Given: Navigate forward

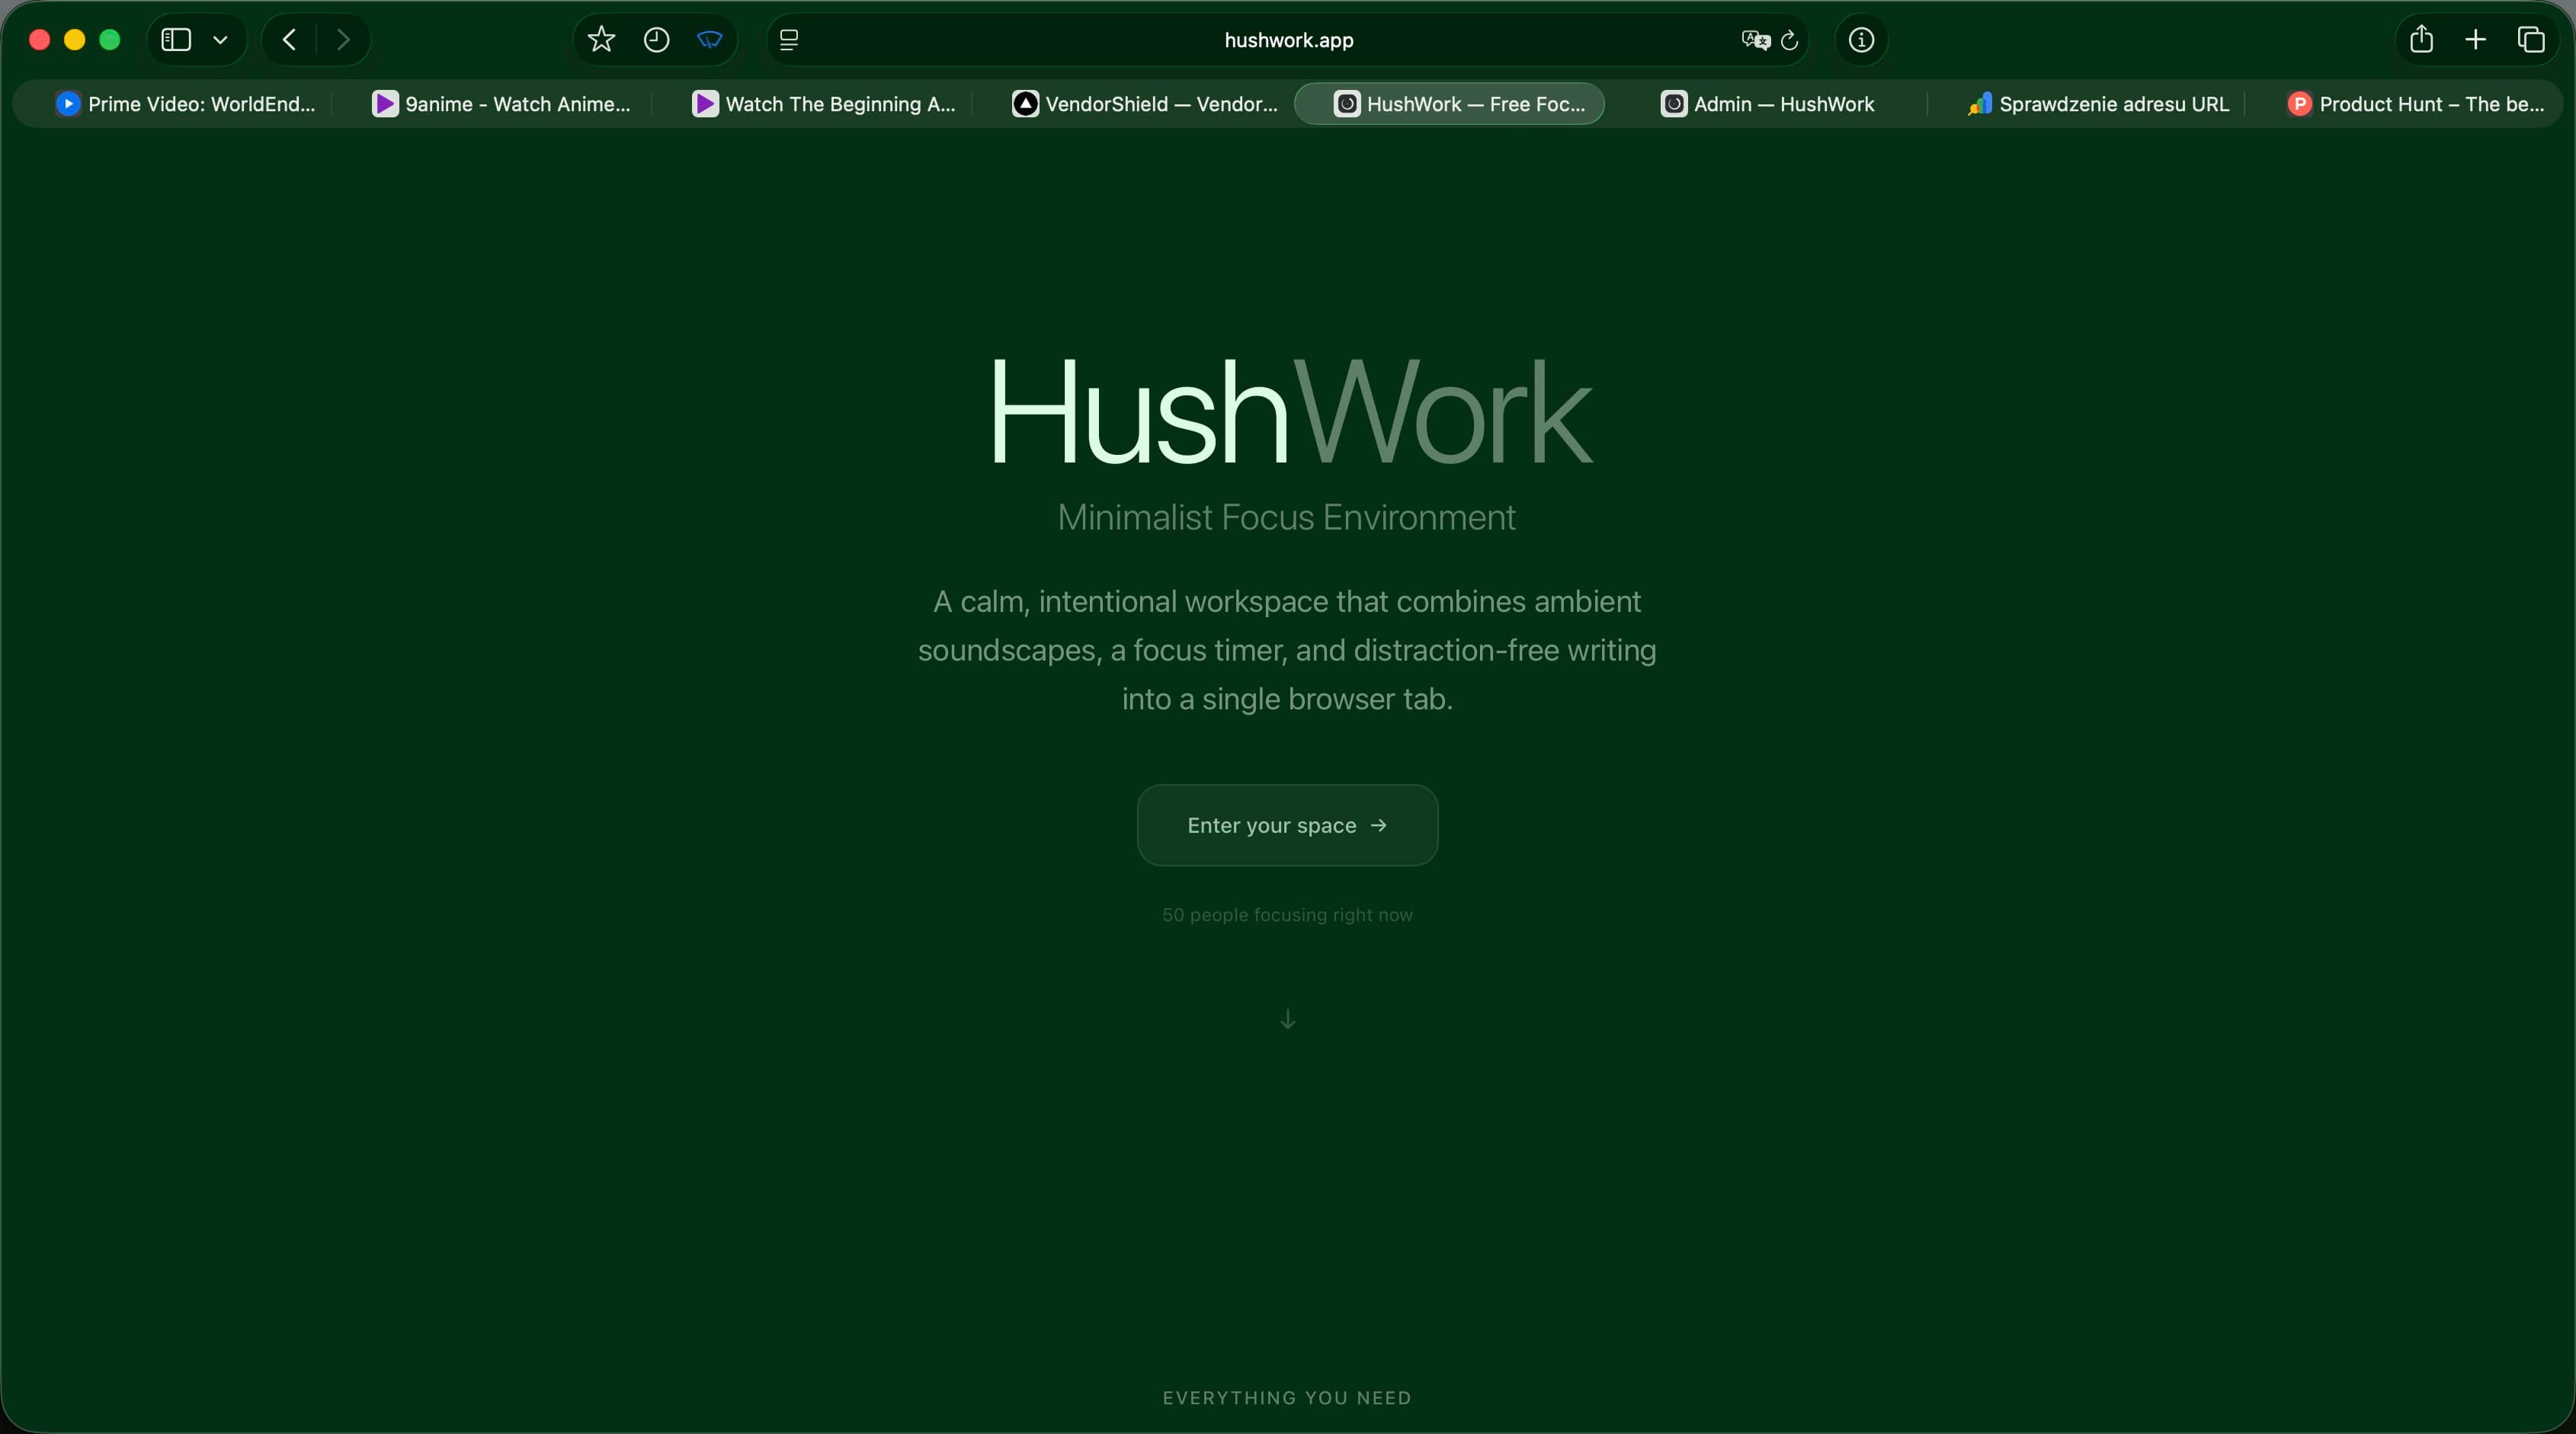Looking at the screenshot, I should click(x=343, y=40).
